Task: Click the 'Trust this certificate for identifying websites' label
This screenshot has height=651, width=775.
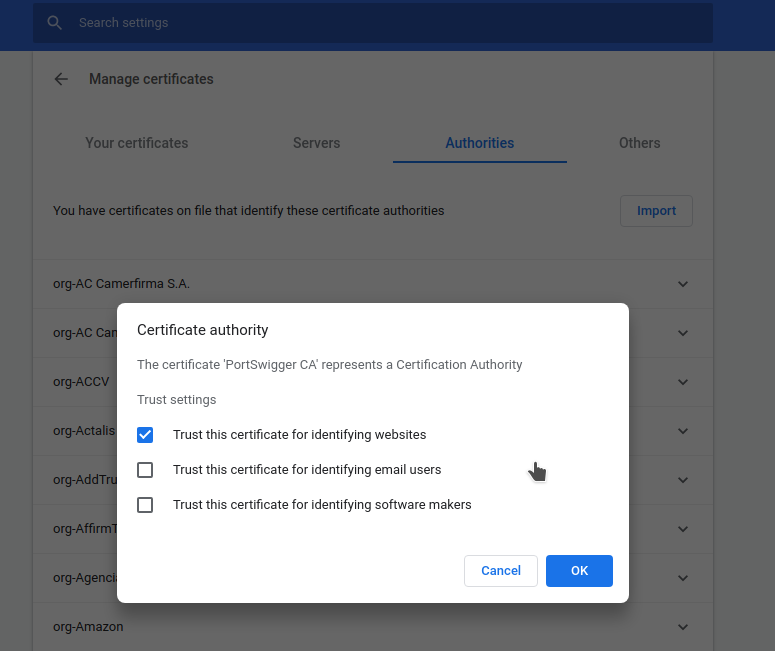Action: 300,434
